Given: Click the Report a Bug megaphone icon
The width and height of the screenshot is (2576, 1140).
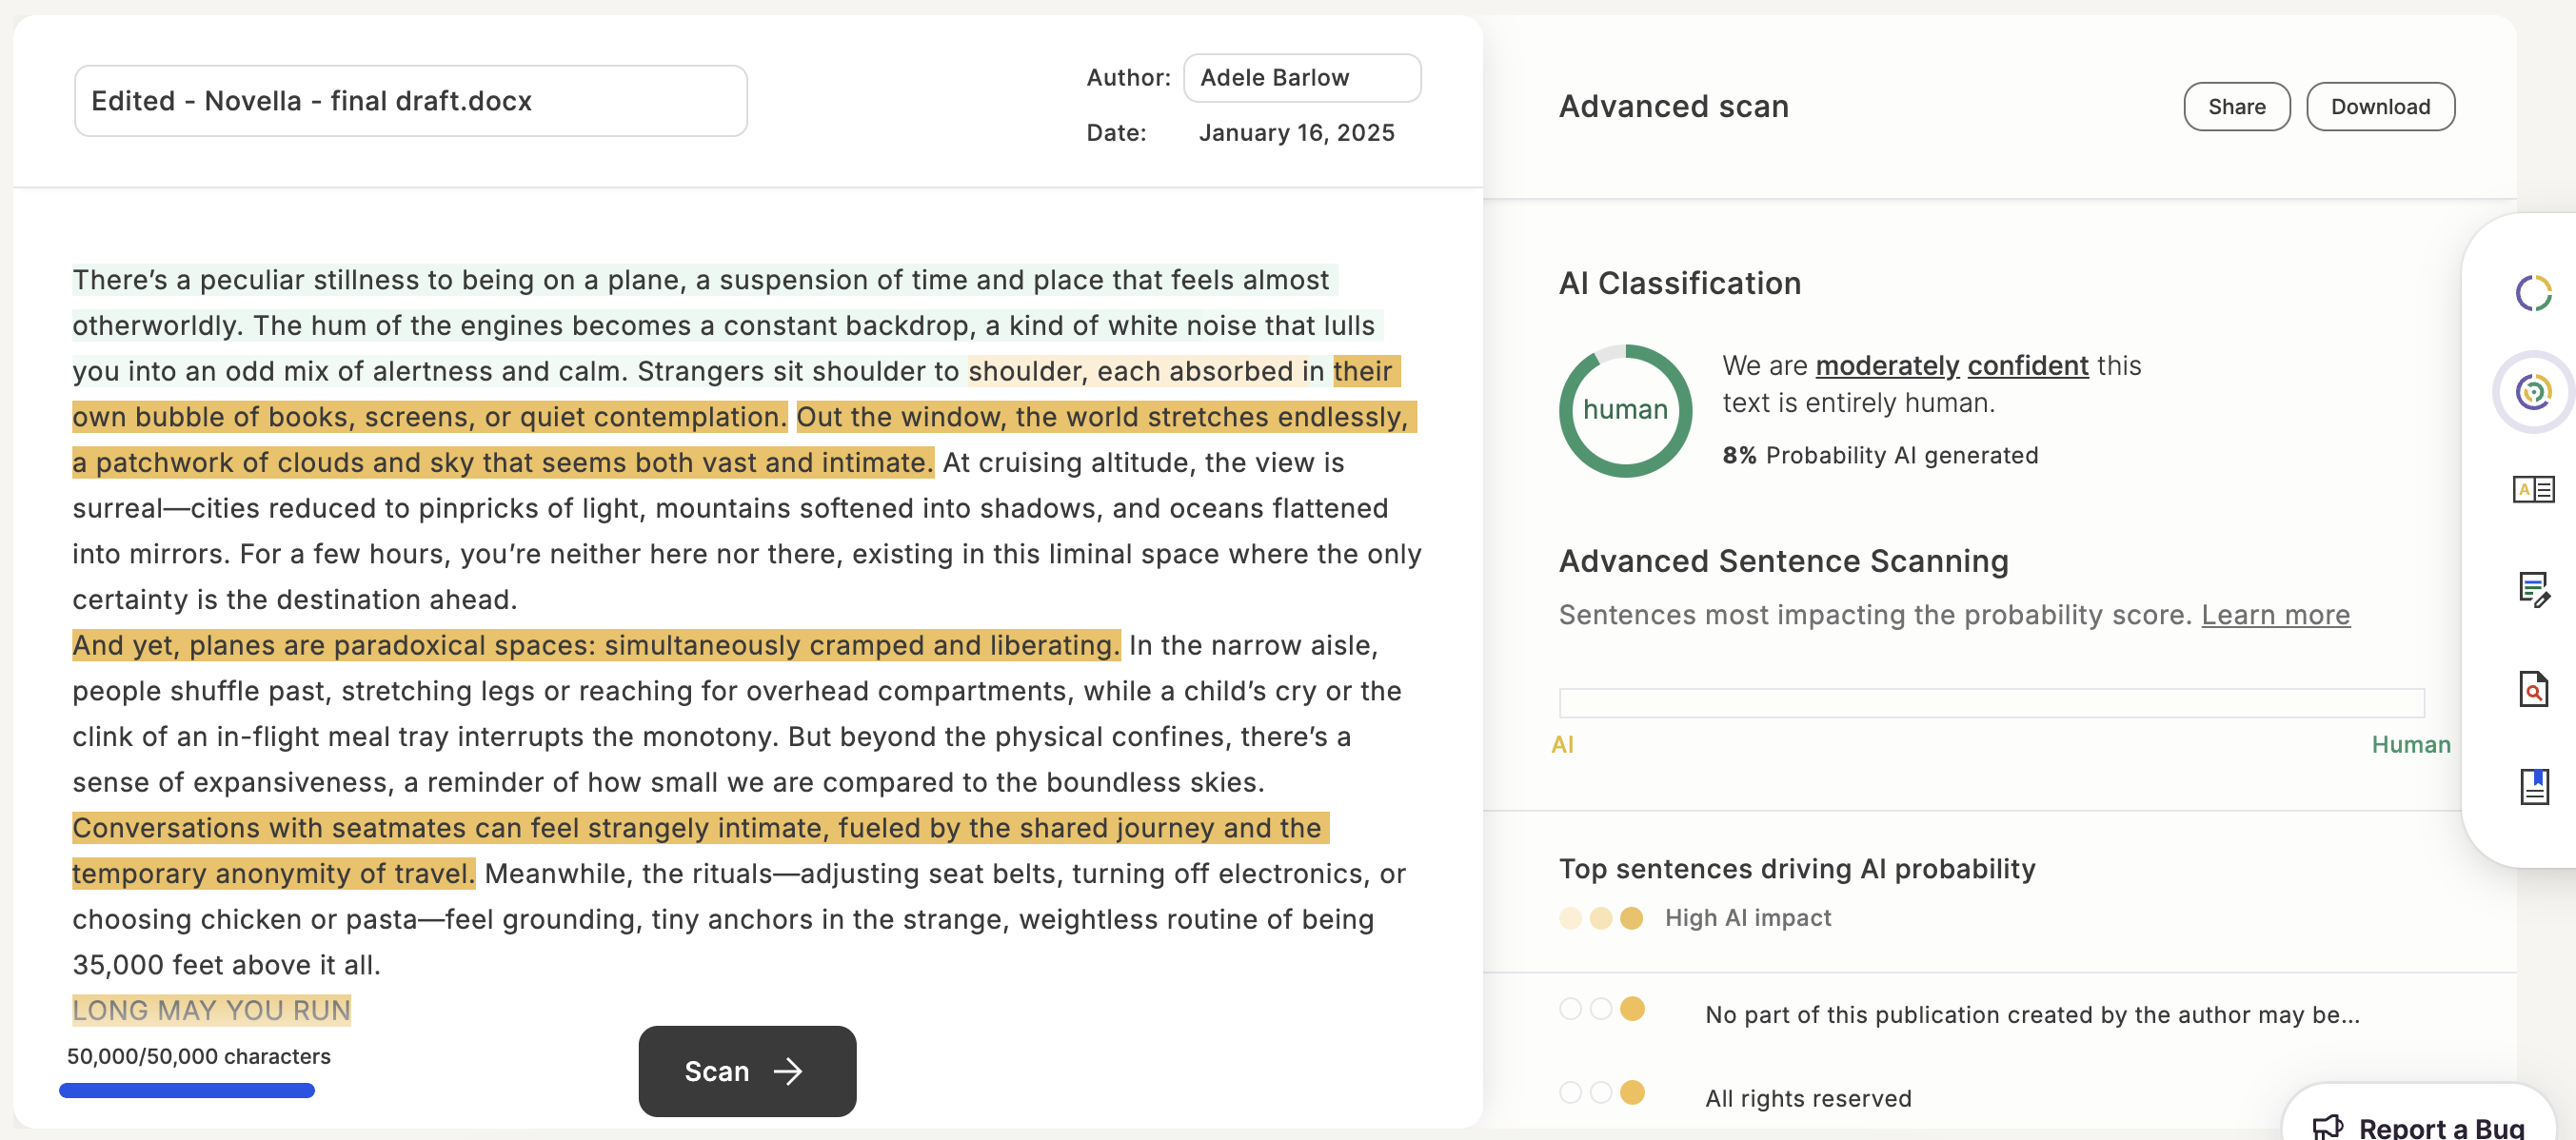Looking at the screenshot, I should click(x=2328, y=1127).
